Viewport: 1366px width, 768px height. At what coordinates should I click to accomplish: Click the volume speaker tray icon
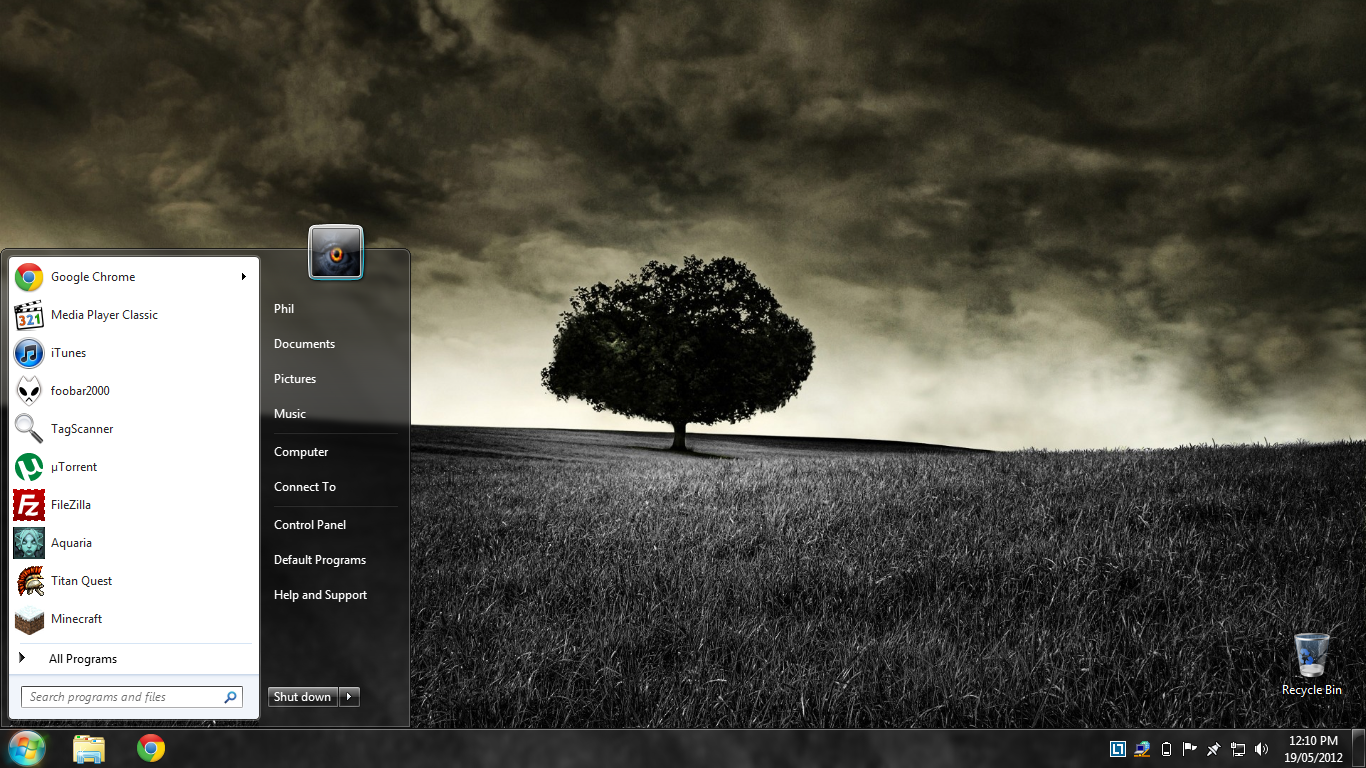coord(1261,749)
